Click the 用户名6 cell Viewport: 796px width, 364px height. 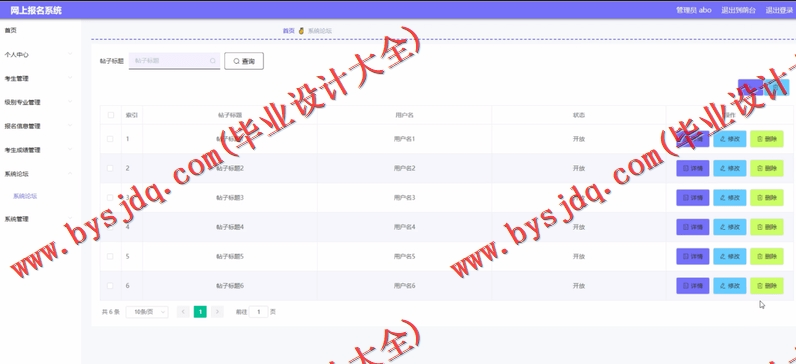coord(405,286)
